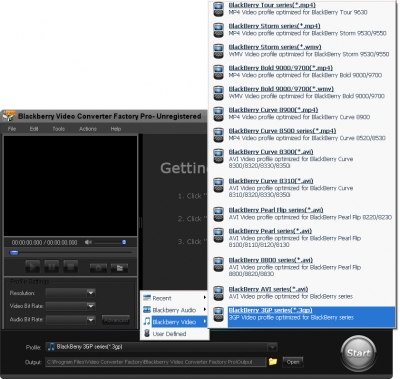The height and width of the screenshot is (379, 400).
Task: Mute audio with the speaker icon
Action: 88,242
